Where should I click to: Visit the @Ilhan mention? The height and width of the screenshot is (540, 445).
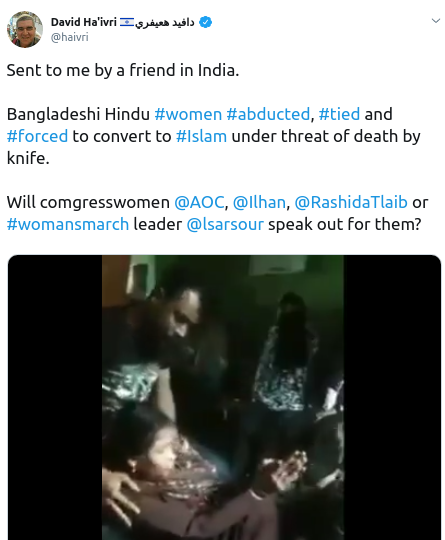259,202
